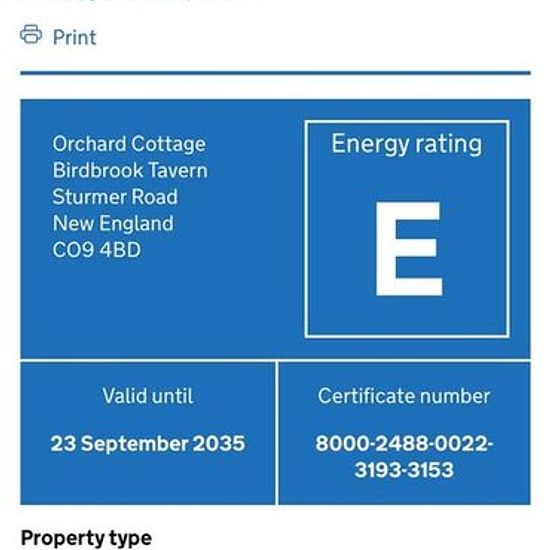Click the Property type heading

pyautogui.click(x=86, y=538)
